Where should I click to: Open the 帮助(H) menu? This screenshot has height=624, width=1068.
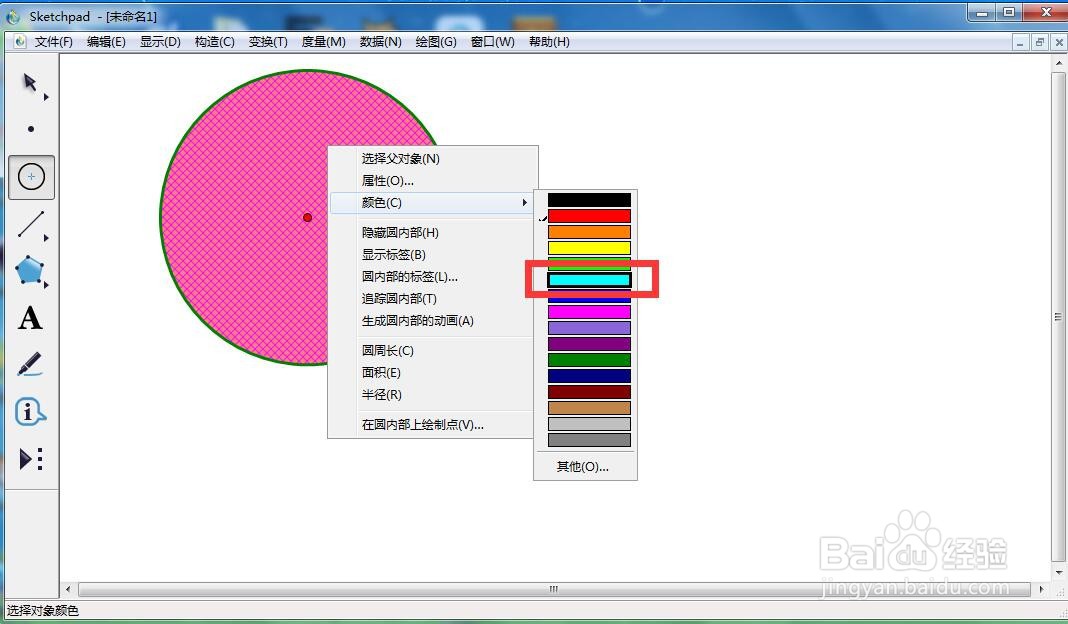coord(549,42)
